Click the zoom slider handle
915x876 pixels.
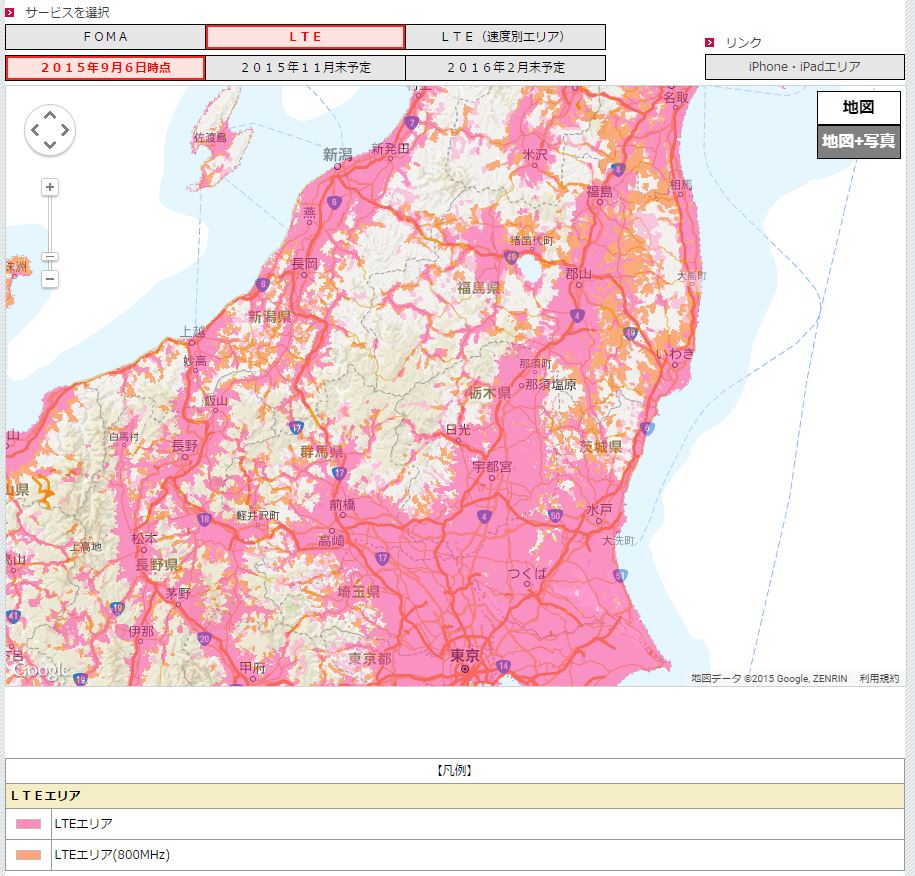click(50, 257)
